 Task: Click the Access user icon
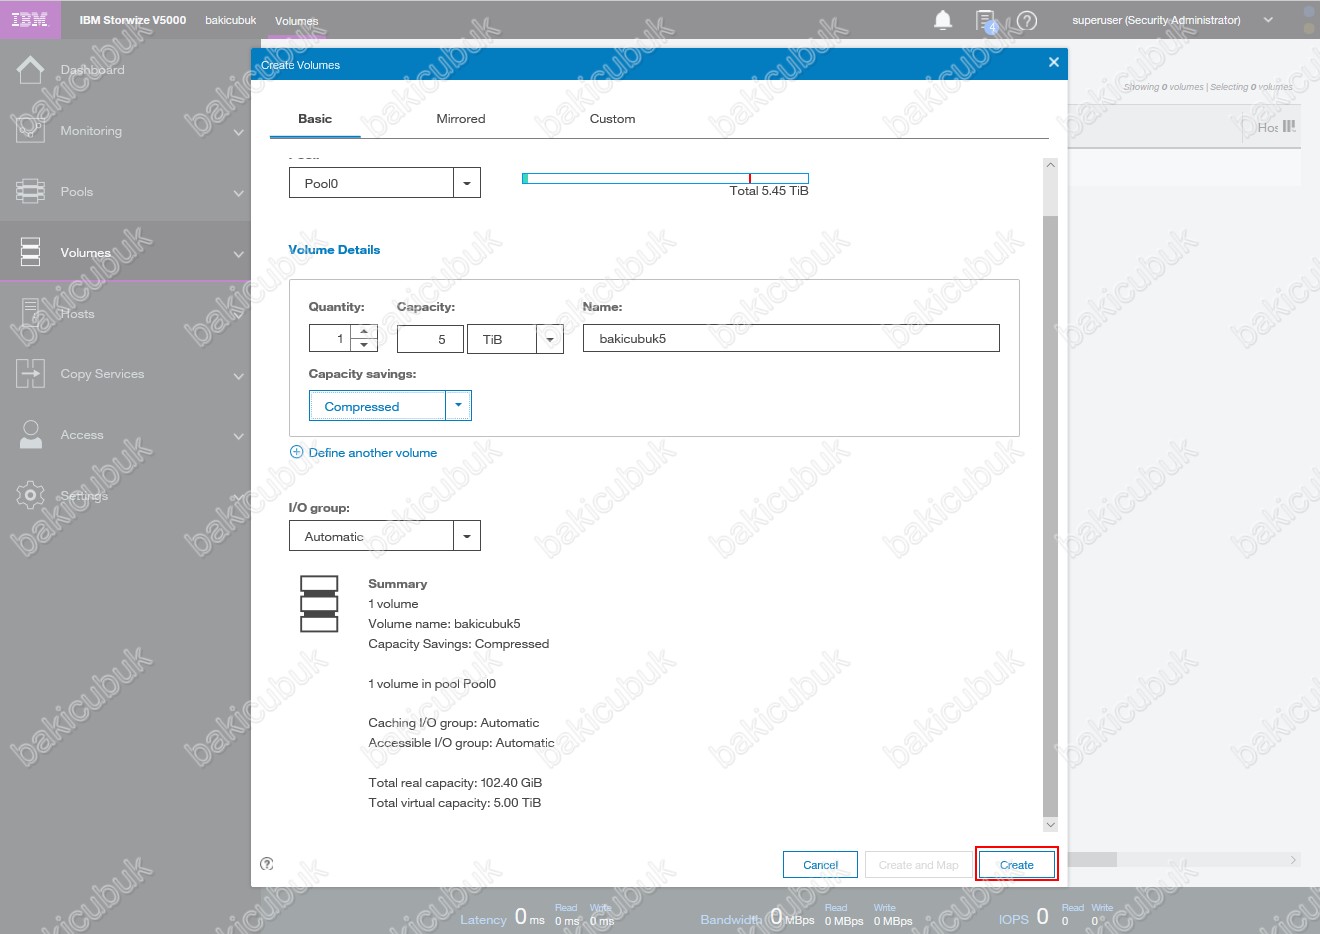click(x=31, y=434)
